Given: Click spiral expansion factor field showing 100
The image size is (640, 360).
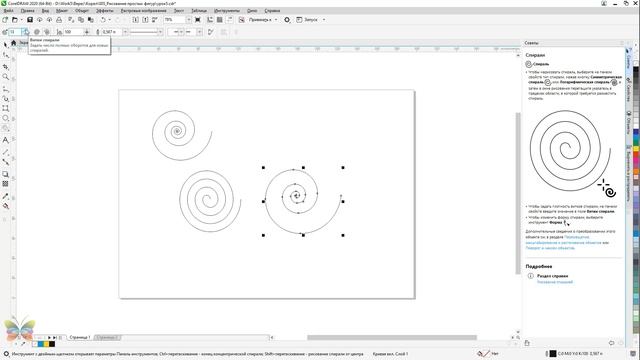Looking at the screenshot, I should click(x=73, y=32).
